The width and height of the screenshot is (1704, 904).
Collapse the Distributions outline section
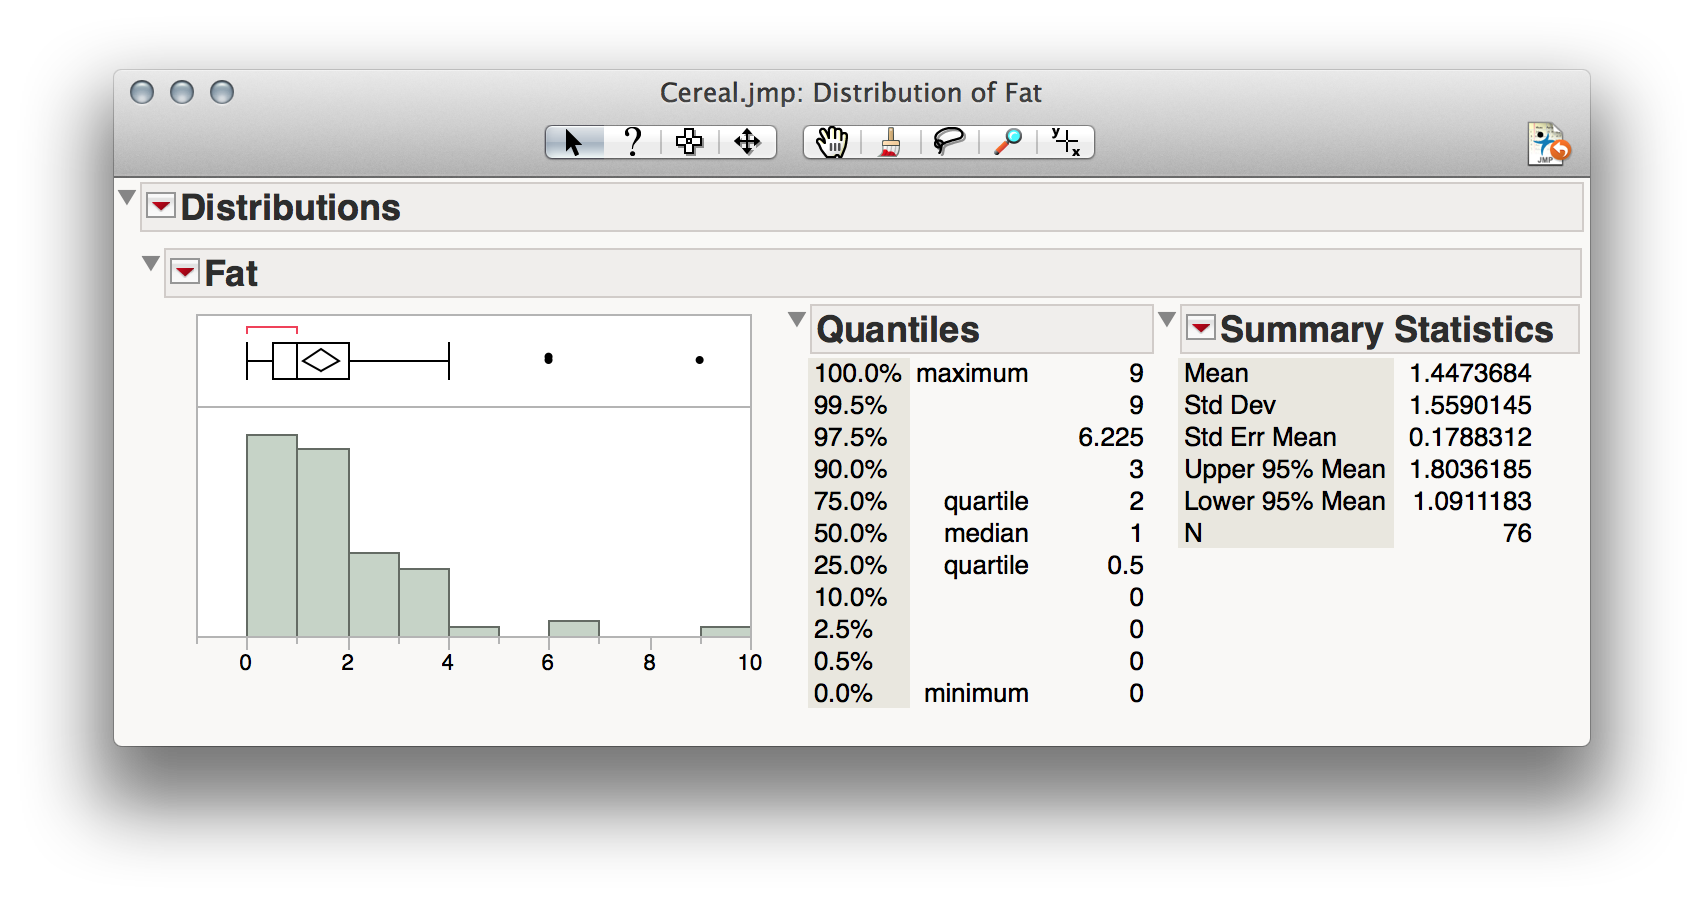click(127, 197)
